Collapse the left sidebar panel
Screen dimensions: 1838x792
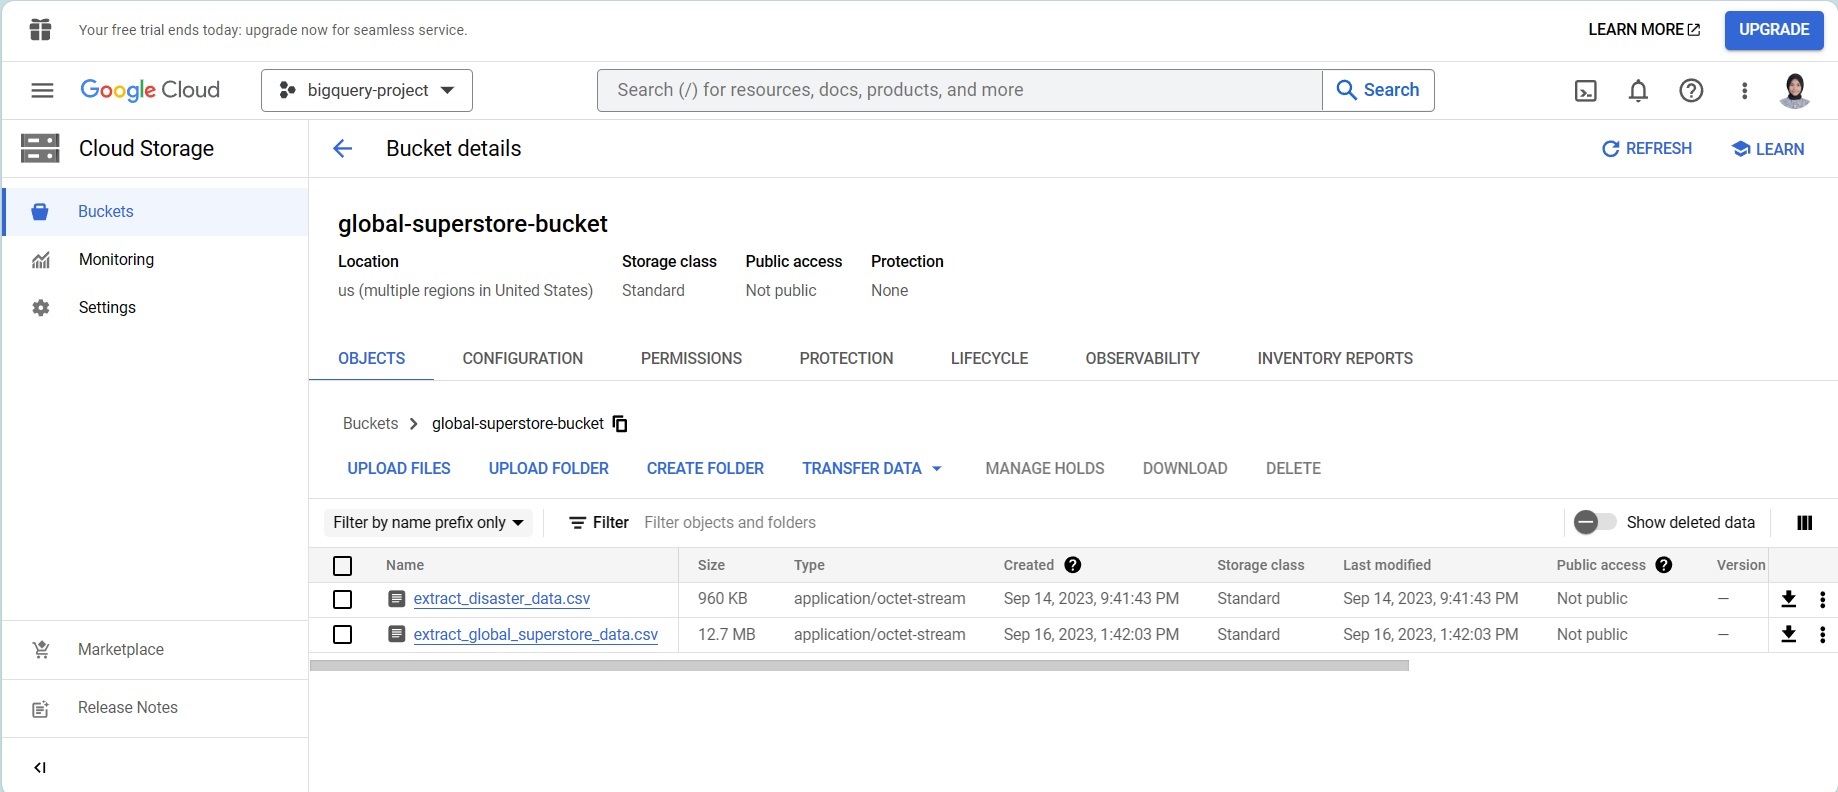click(40, 768)
